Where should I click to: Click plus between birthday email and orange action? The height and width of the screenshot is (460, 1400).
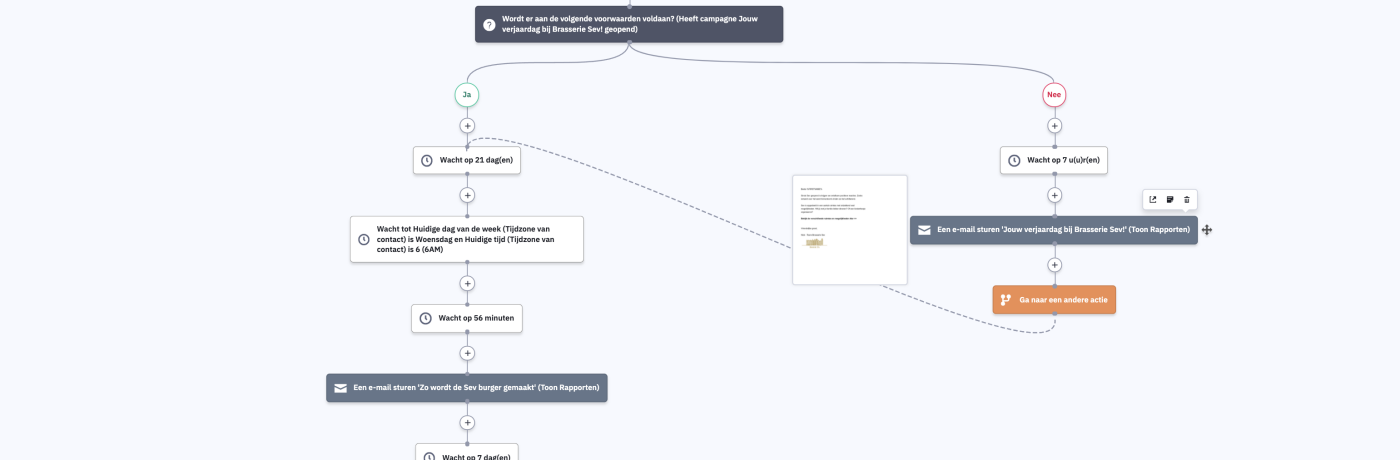[1054, 265]
